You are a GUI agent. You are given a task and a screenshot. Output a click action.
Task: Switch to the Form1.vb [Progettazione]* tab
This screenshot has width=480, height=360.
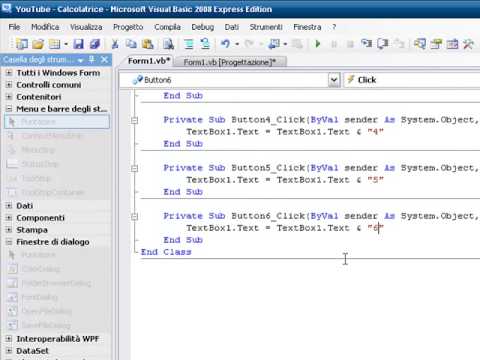coord(230,62)
